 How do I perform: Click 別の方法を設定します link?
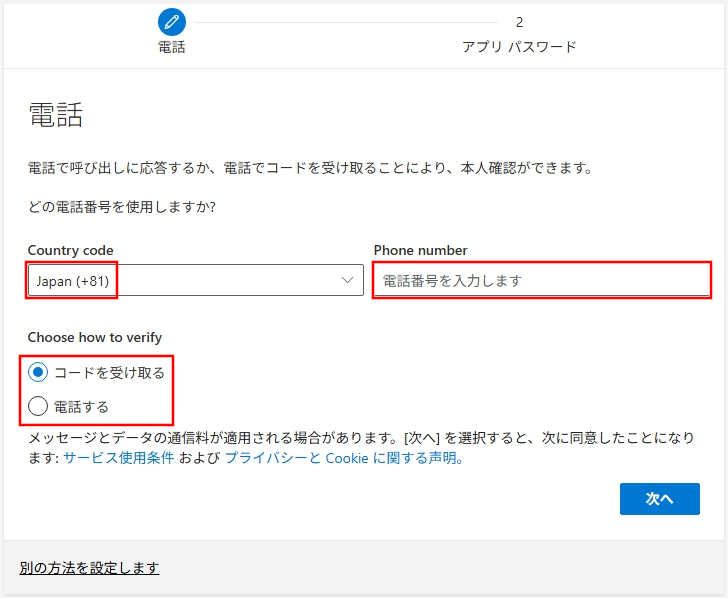tap(89, 568)
